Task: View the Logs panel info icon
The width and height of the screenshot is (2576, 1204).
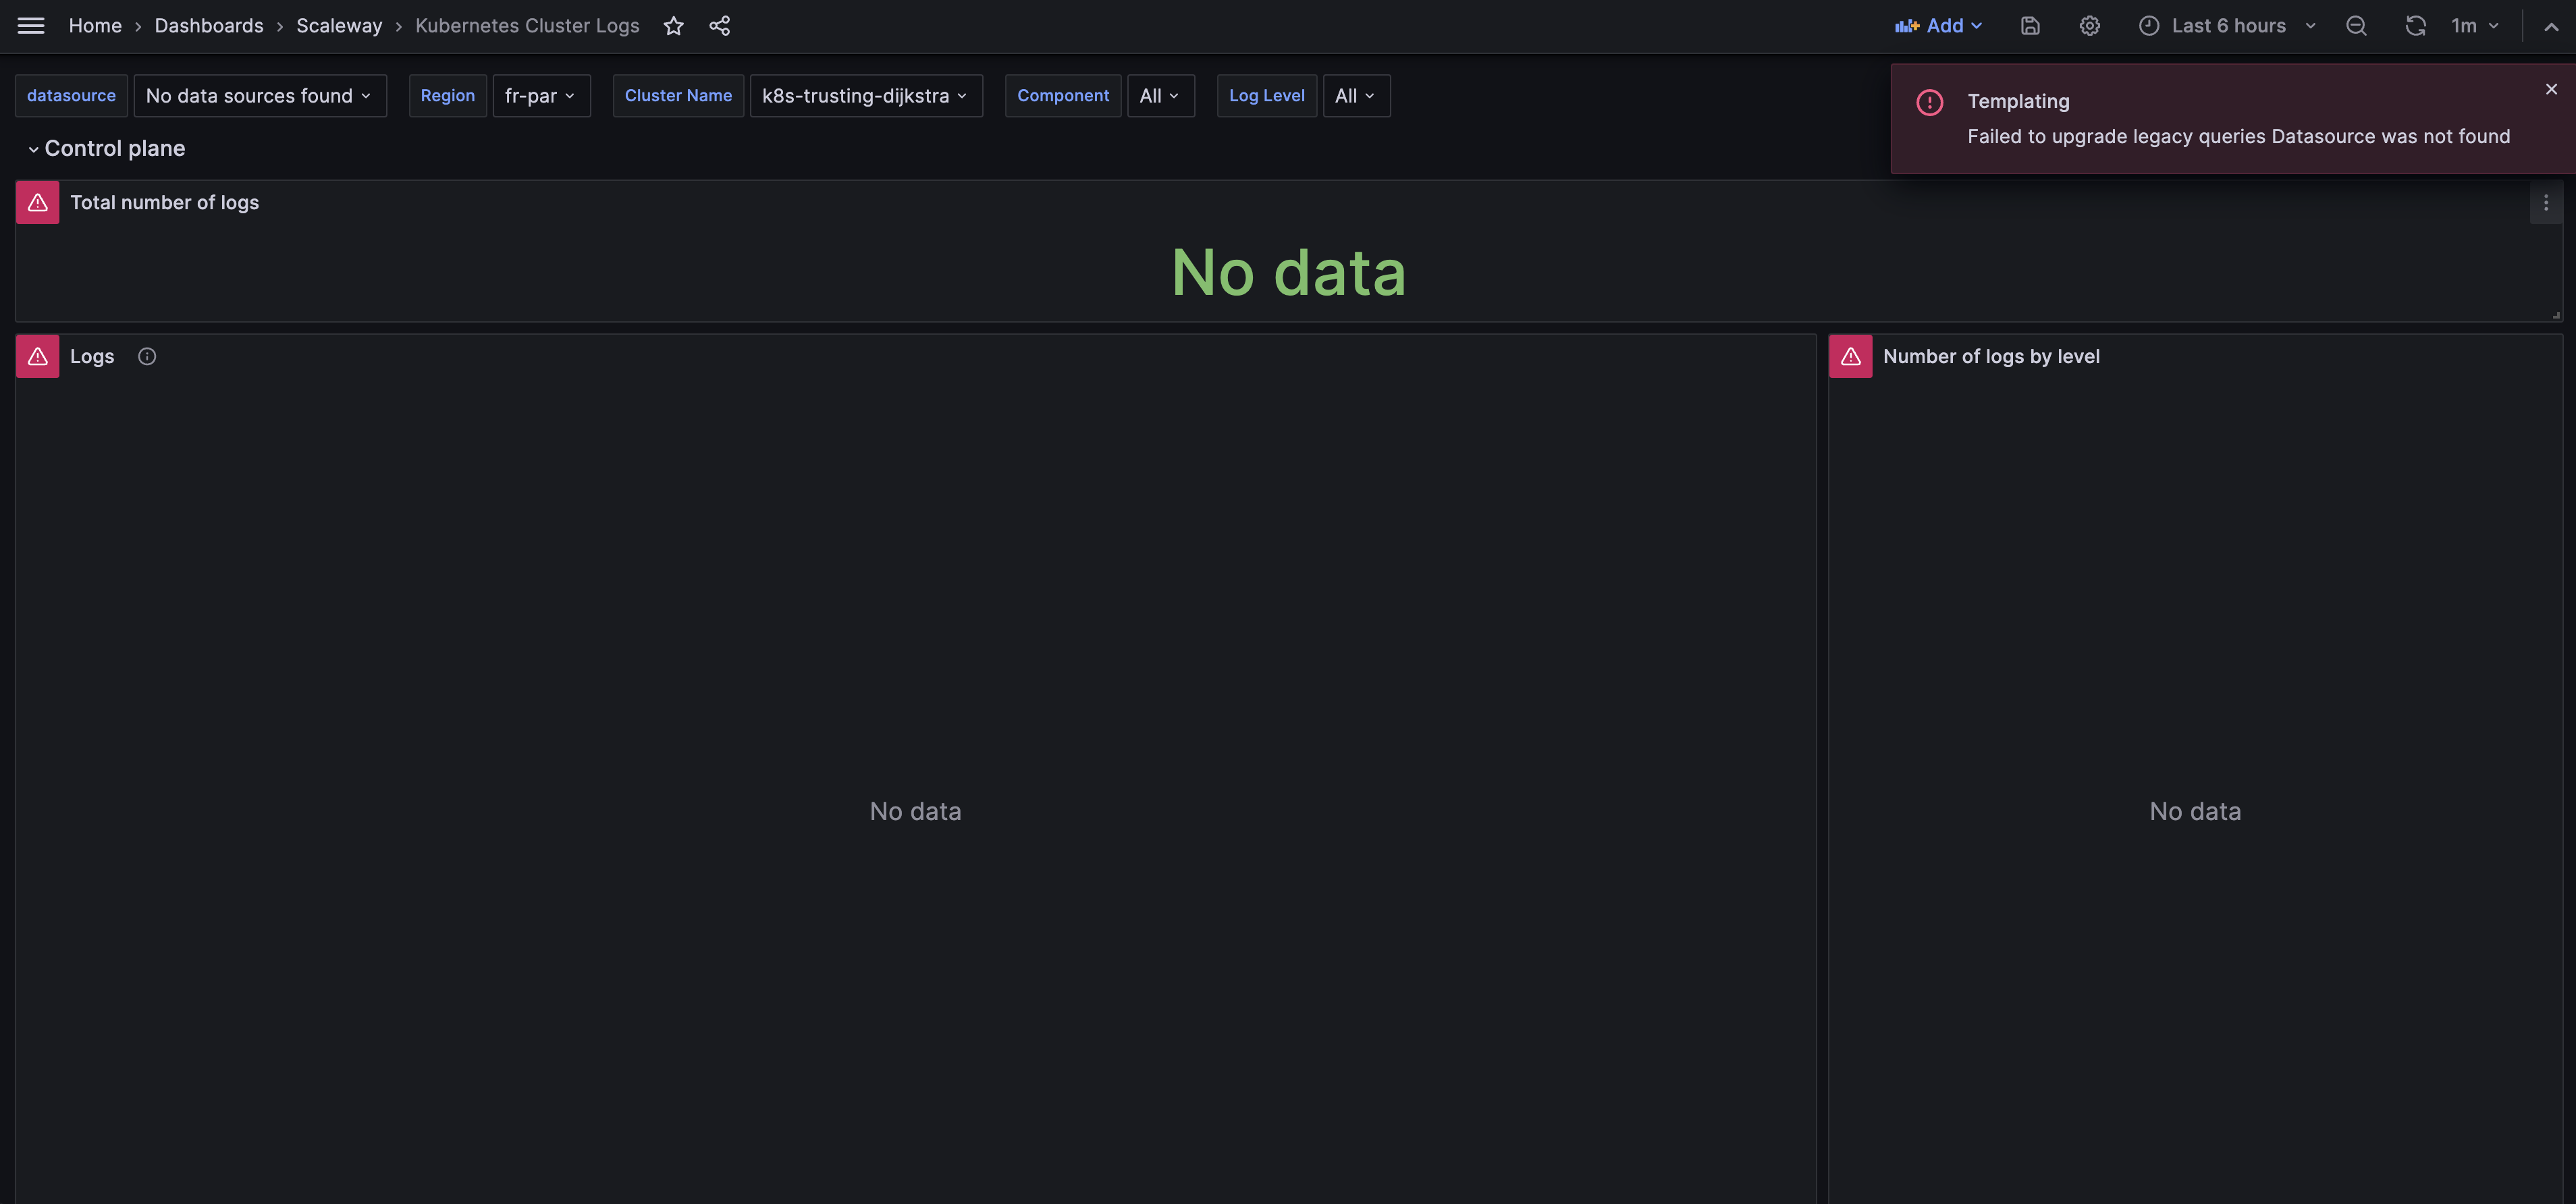Action: pos(147,356)
